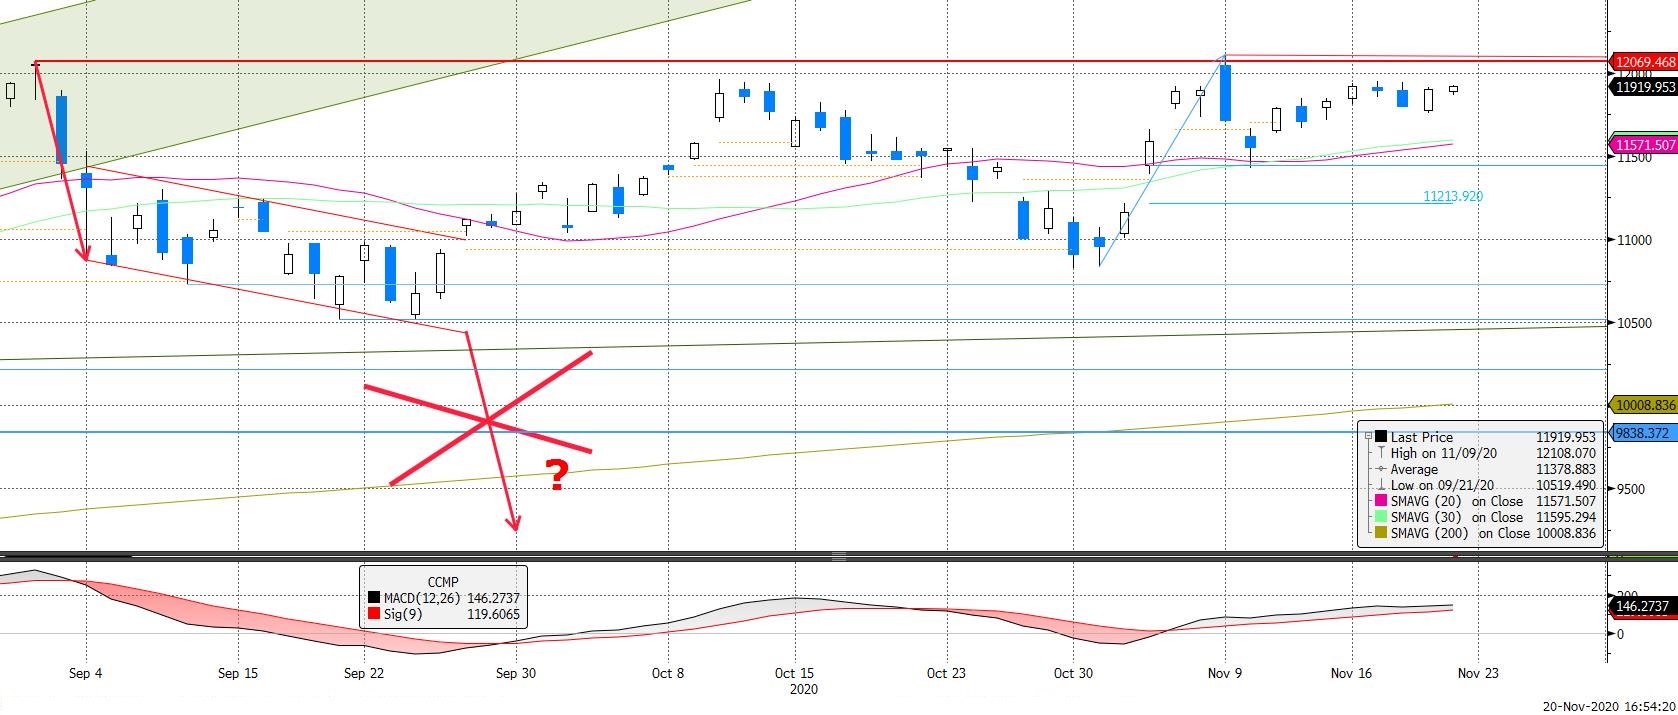Click the blue 9838.372 axis tag
Screen dimensions: 1678x715
pos(1643,433)
